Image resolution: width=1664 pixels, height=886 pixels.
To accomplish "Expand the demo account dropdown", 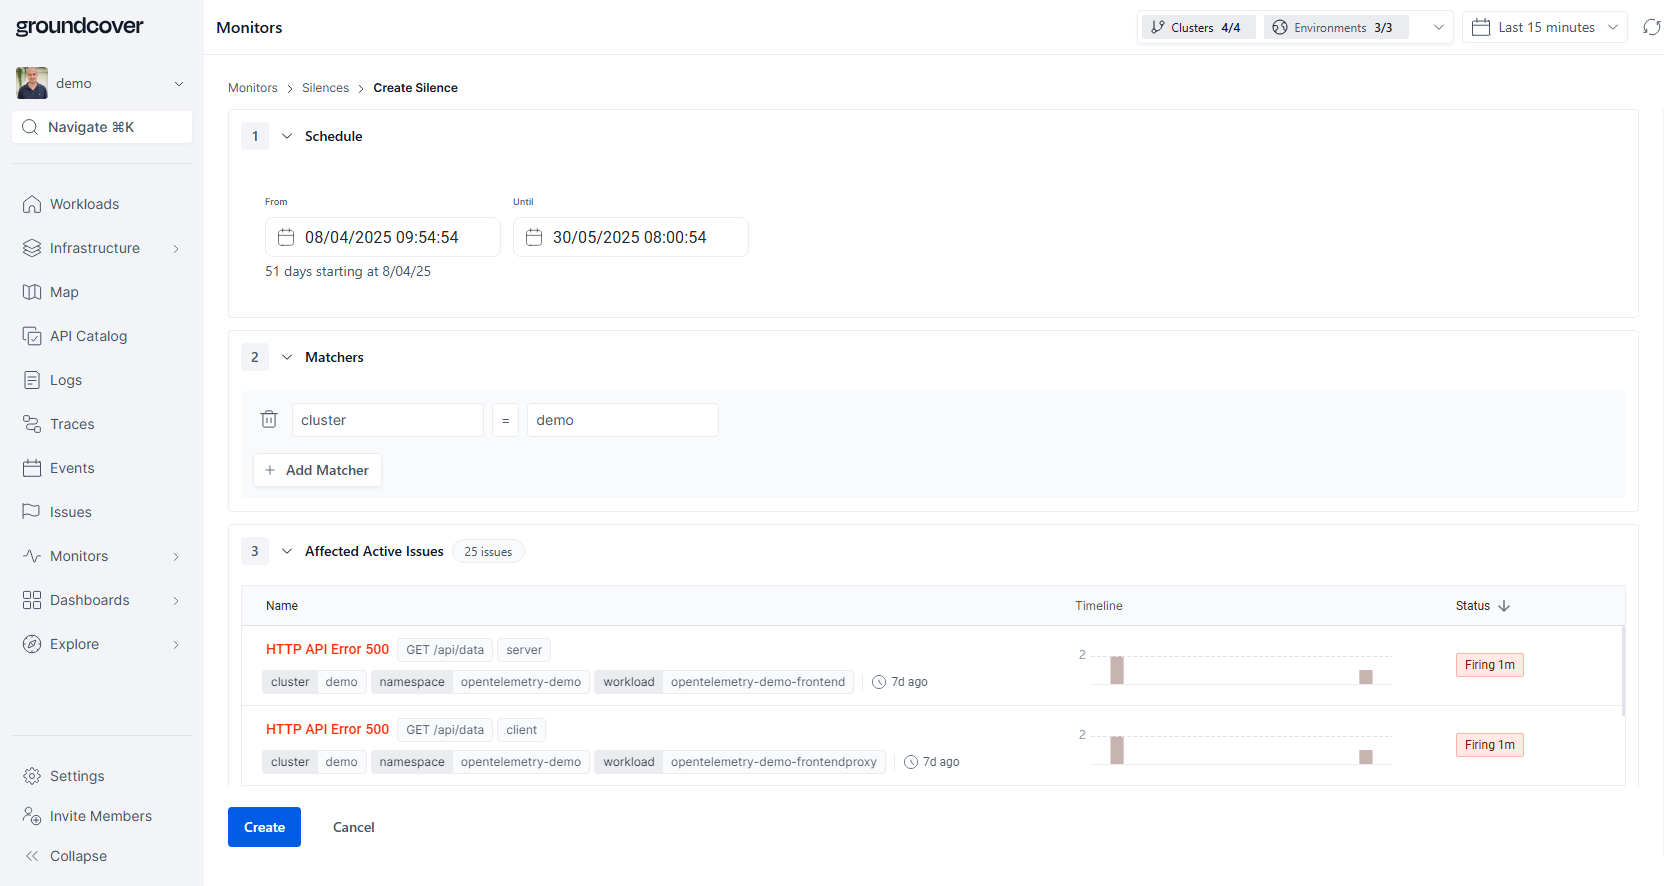I will point(179,84).
